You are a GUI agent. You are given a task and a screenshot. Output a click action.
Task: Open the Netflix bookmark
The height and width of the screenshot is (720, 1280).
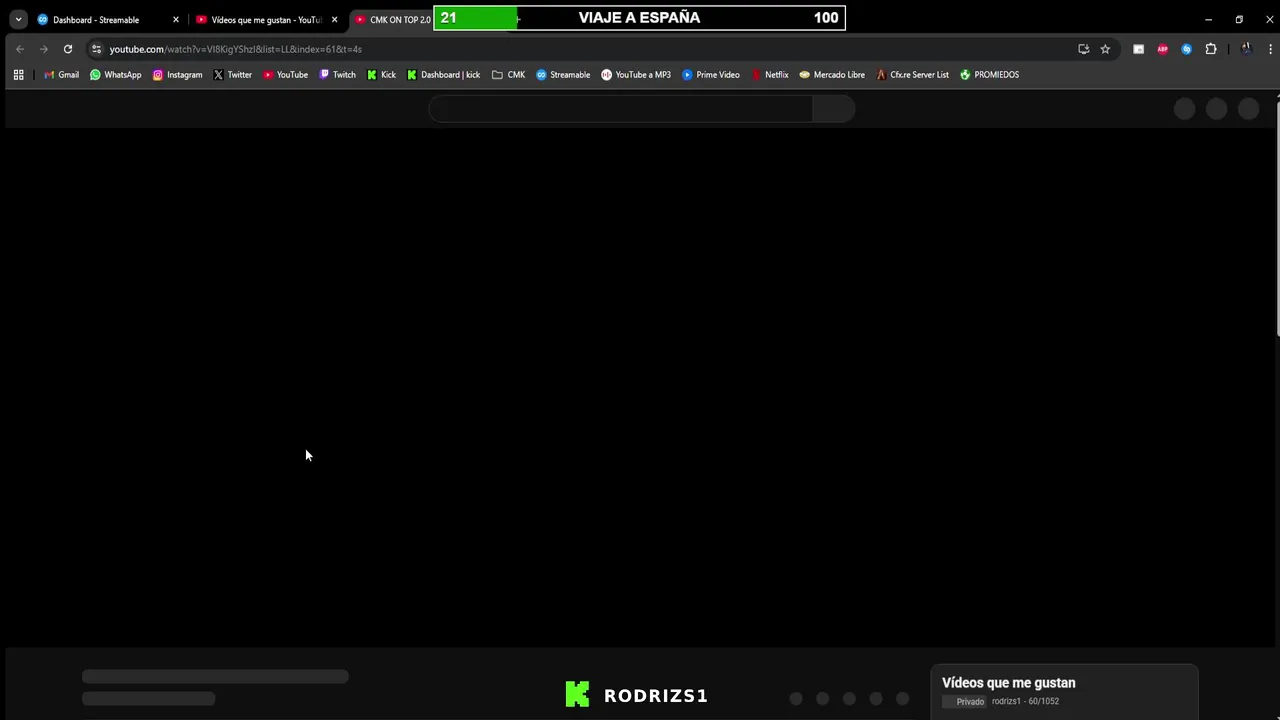click(x=769, y=75)
